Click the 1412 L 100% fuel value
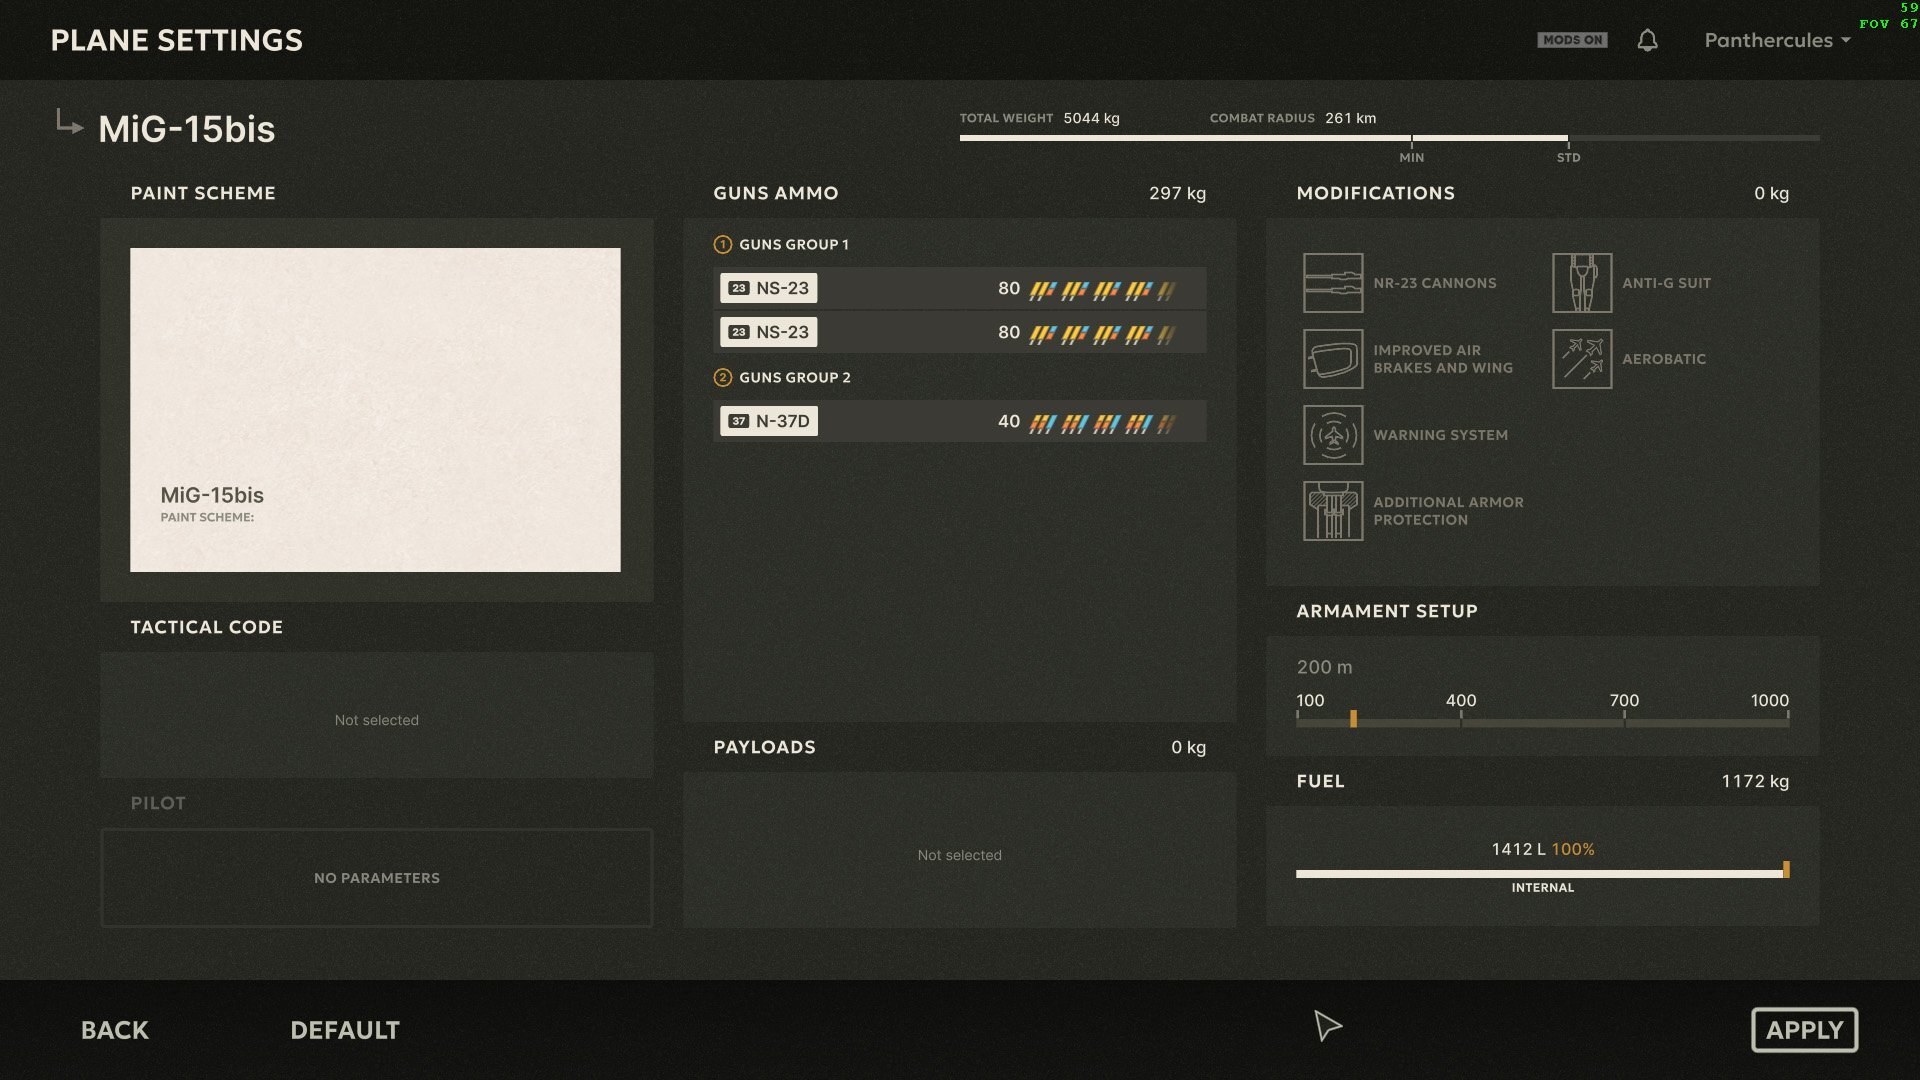This screenshot has height=1080, width=1920. coord(1542,849)
